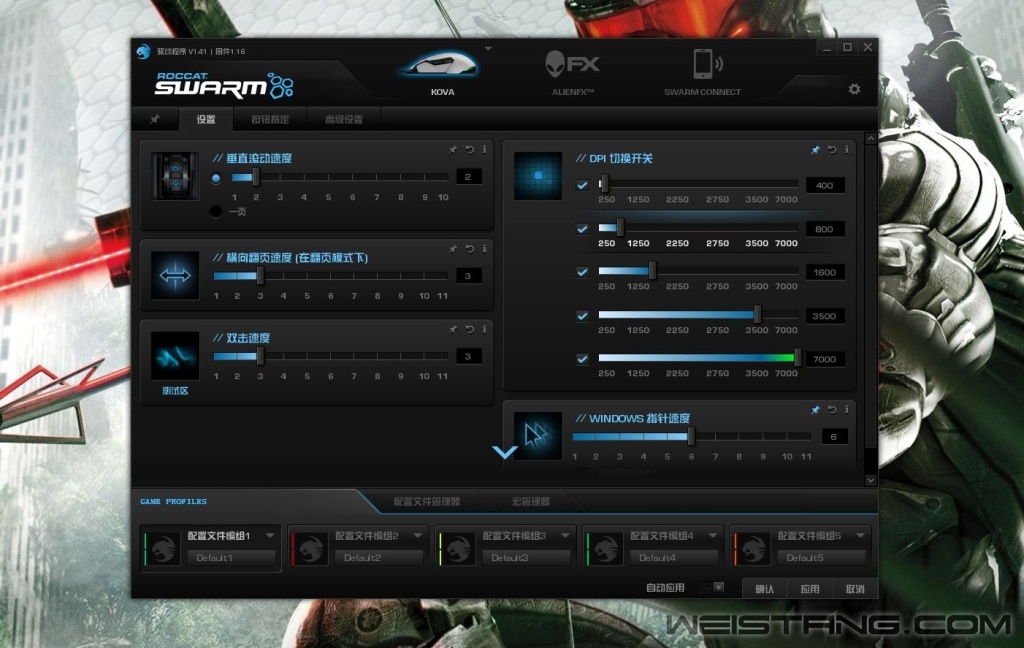Show info for the 垂直滚动速度 panel
The height and width of the screenshot is (648, 1024).
pos(485,150)
